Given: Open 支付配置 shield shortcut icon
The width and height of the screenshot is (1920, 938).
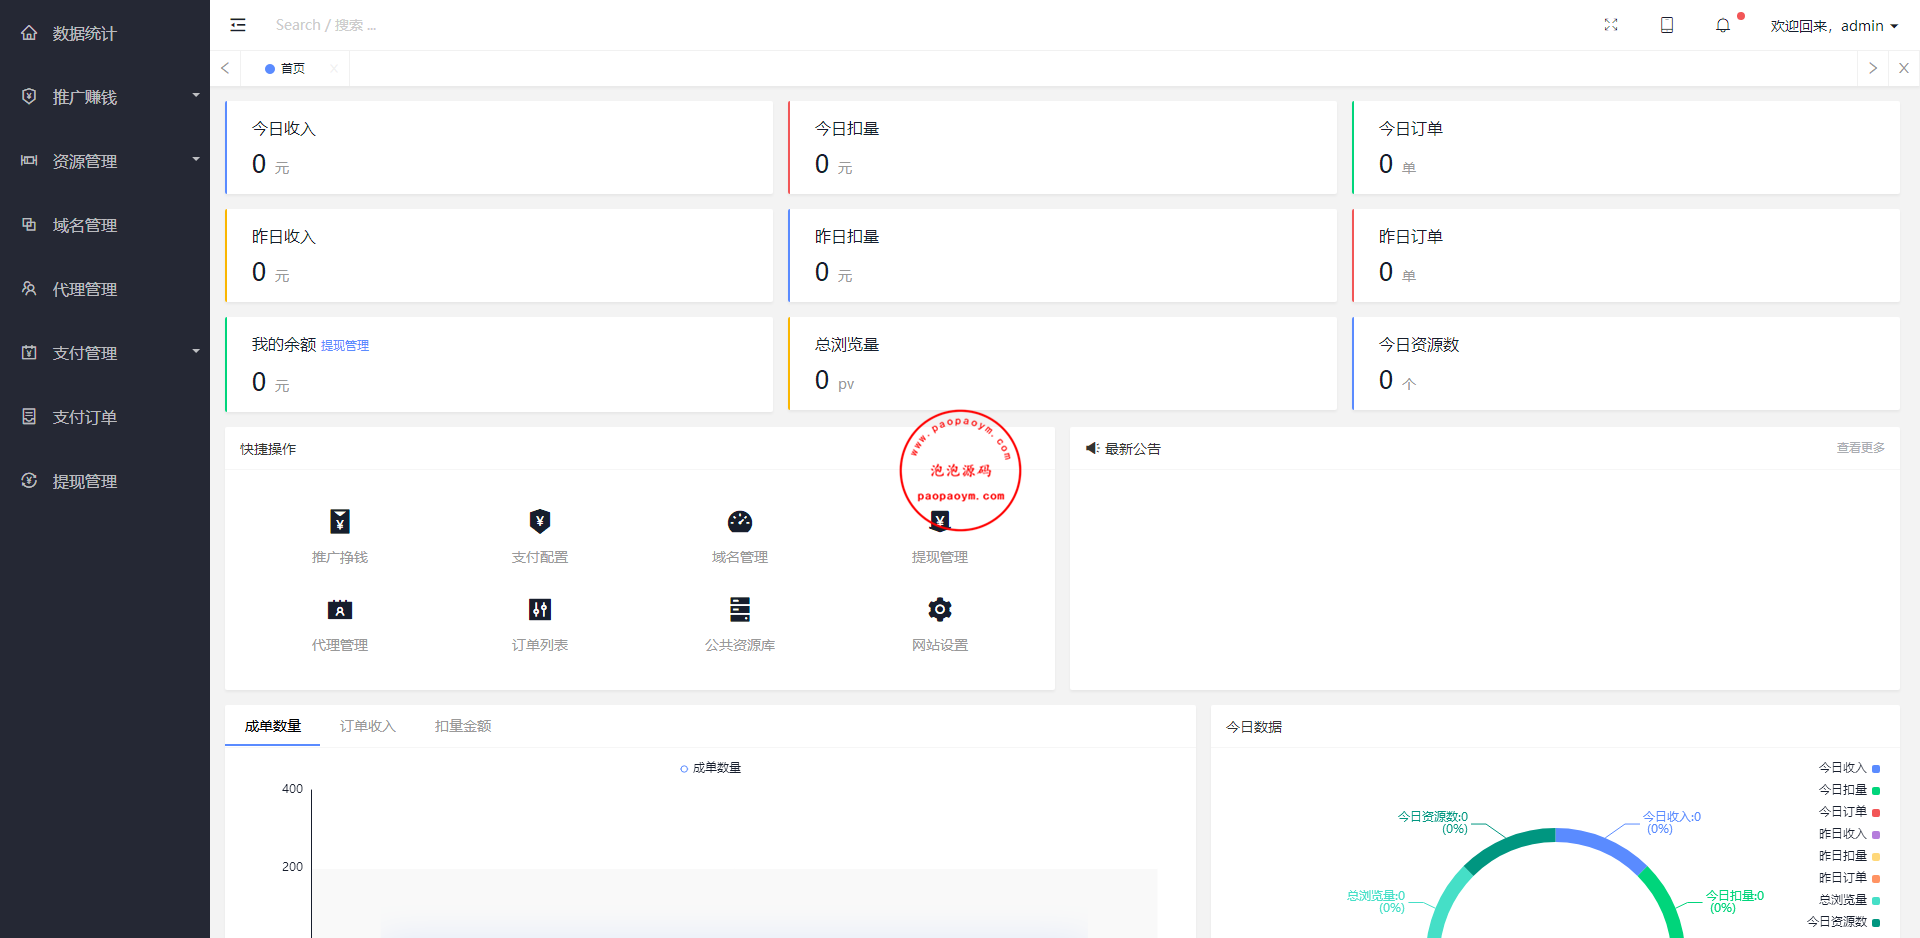Looking at the screenshot, I should 540,521.
